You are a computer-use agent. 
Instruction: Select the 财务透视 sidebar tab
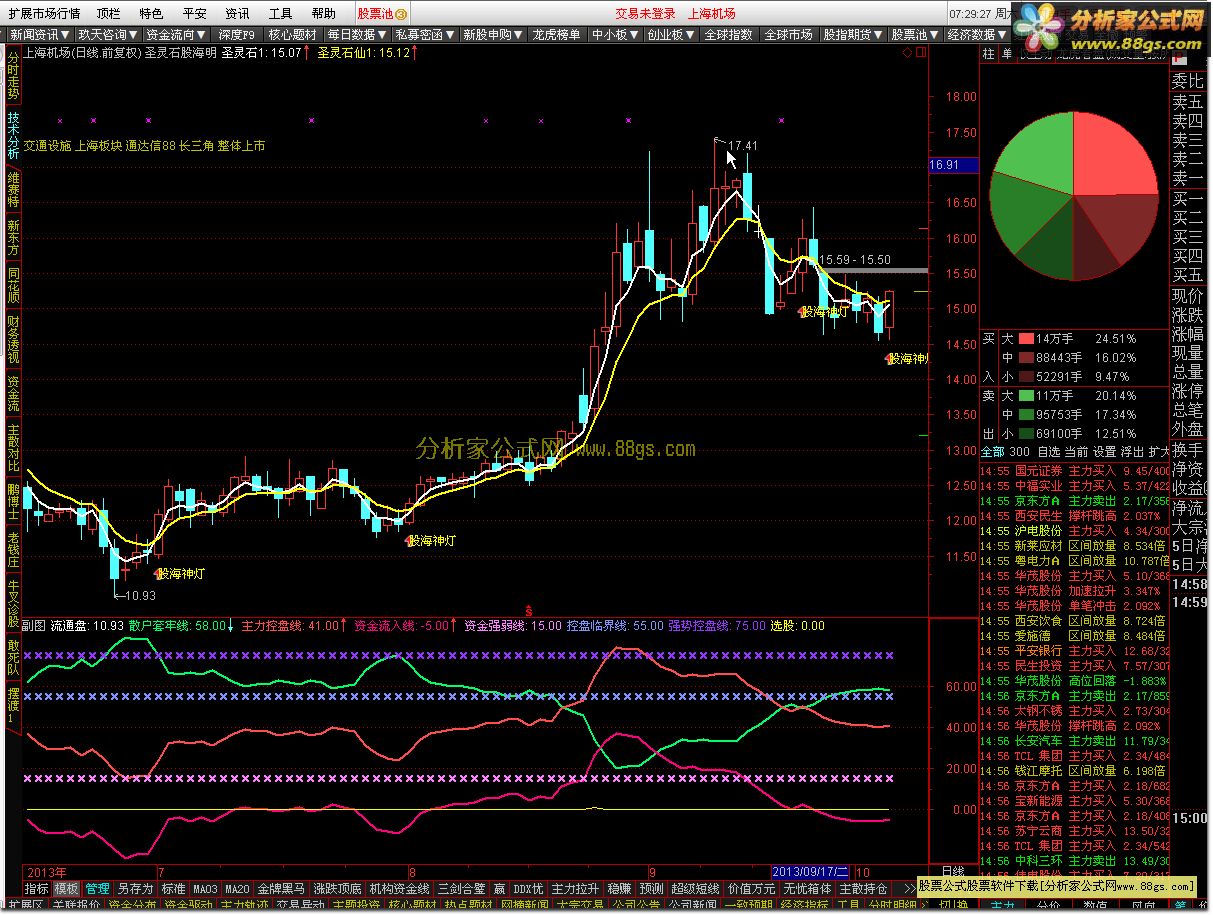pyautogui.click(x=13, y=339)
